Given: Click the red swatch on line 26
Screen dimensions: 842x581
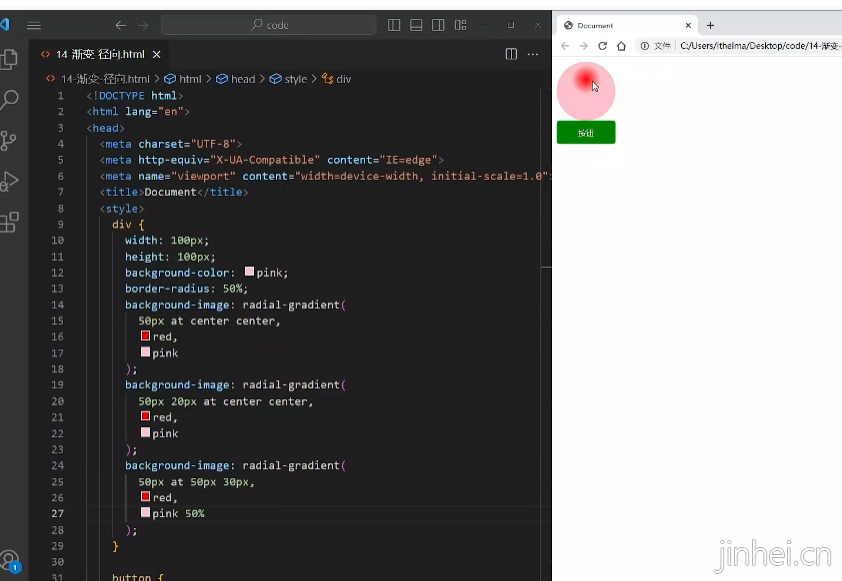Looking at the screenshot, I should (x=145, y=496).
